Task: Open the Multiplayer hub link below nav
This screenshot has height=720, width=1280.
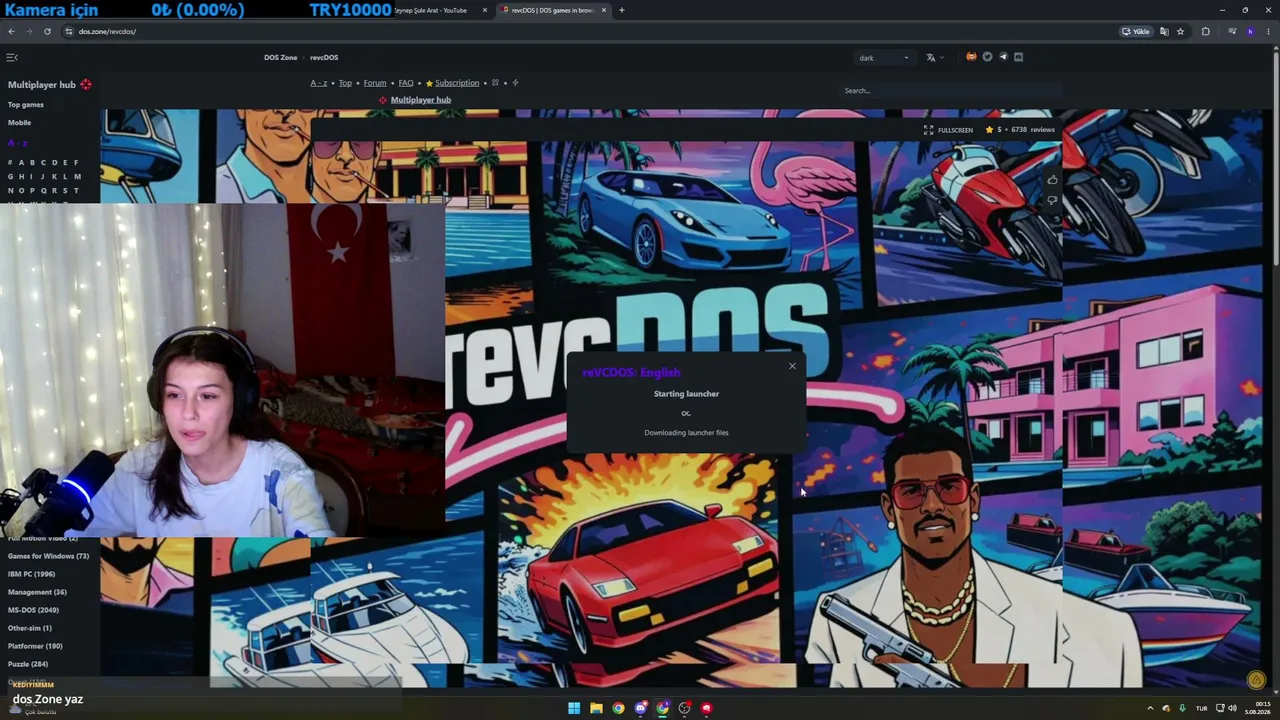Action: [x=421, y=100]
